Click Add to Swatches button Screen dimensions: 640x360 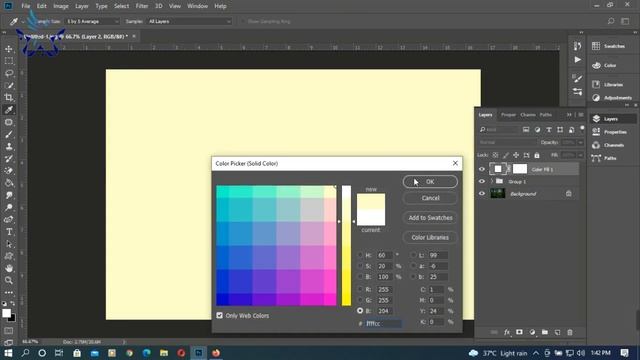430,218
